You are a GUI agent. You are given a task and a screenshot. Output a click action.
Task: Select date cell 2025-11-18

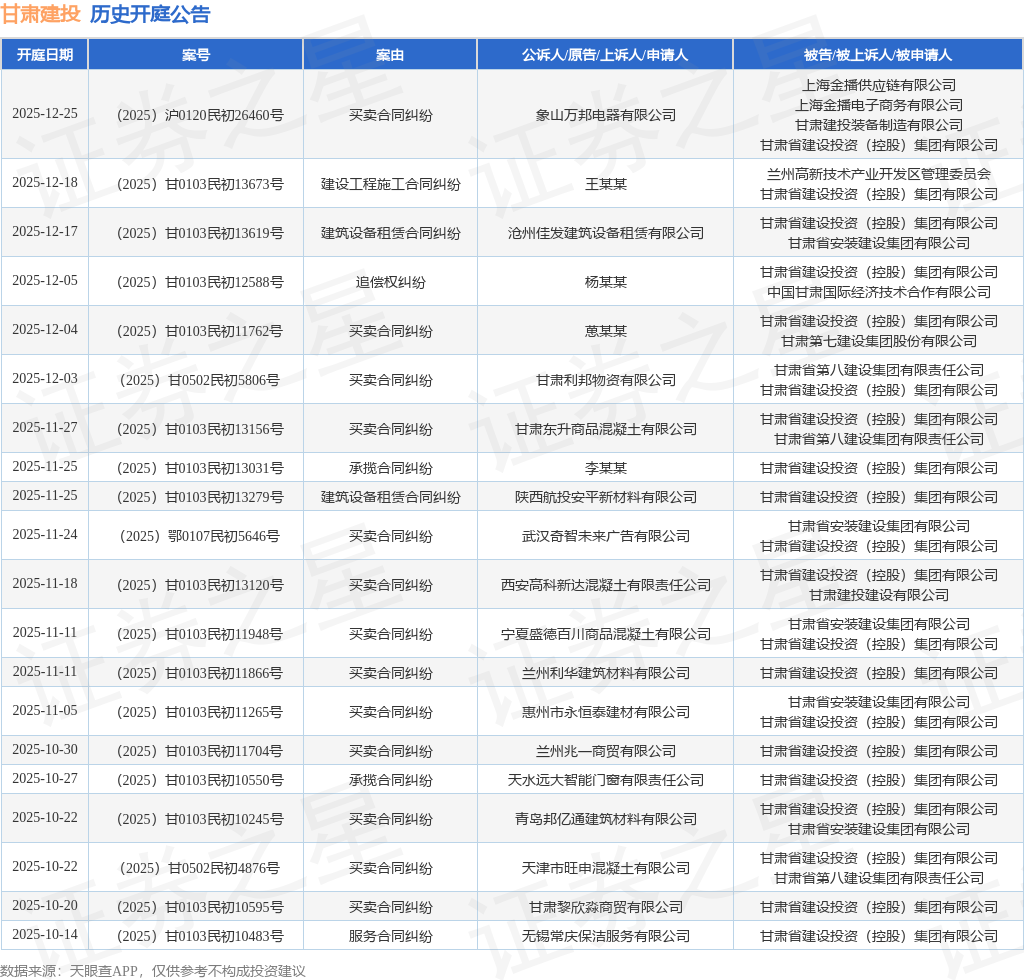click(x=44, y=584)
